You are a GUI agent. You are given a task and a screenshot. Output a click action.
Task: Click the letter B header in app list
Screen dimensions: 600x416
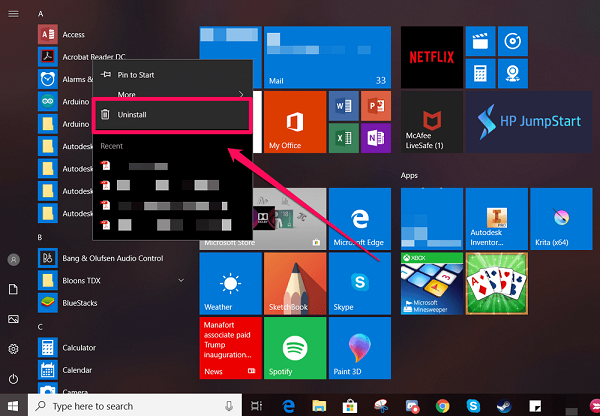click(40, 237)
